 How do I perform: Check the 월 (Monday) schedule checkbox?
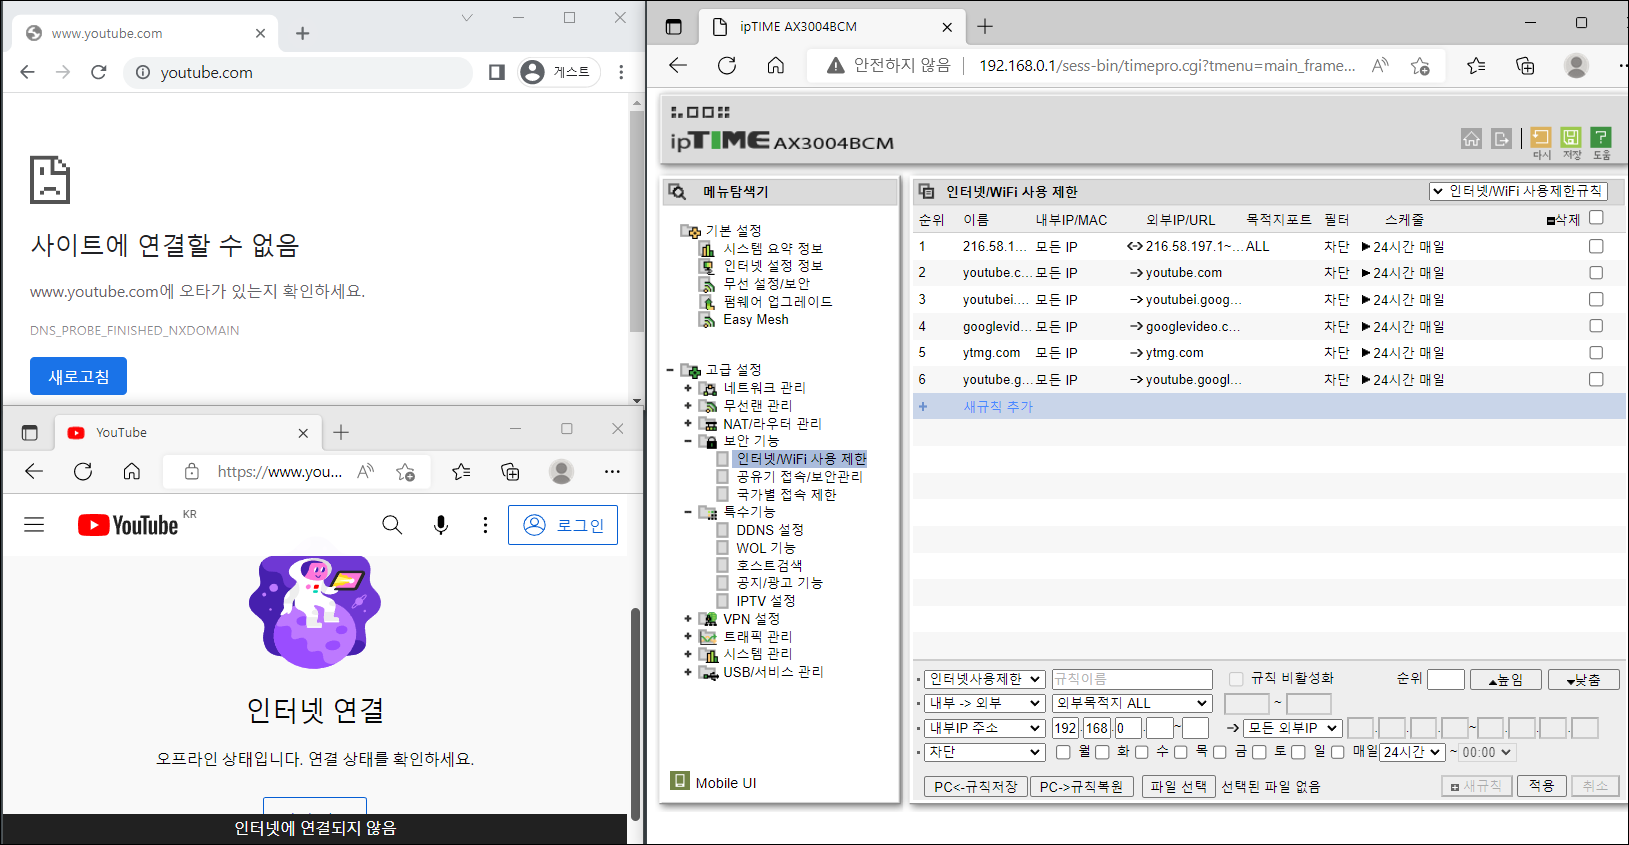[1064, 752]
